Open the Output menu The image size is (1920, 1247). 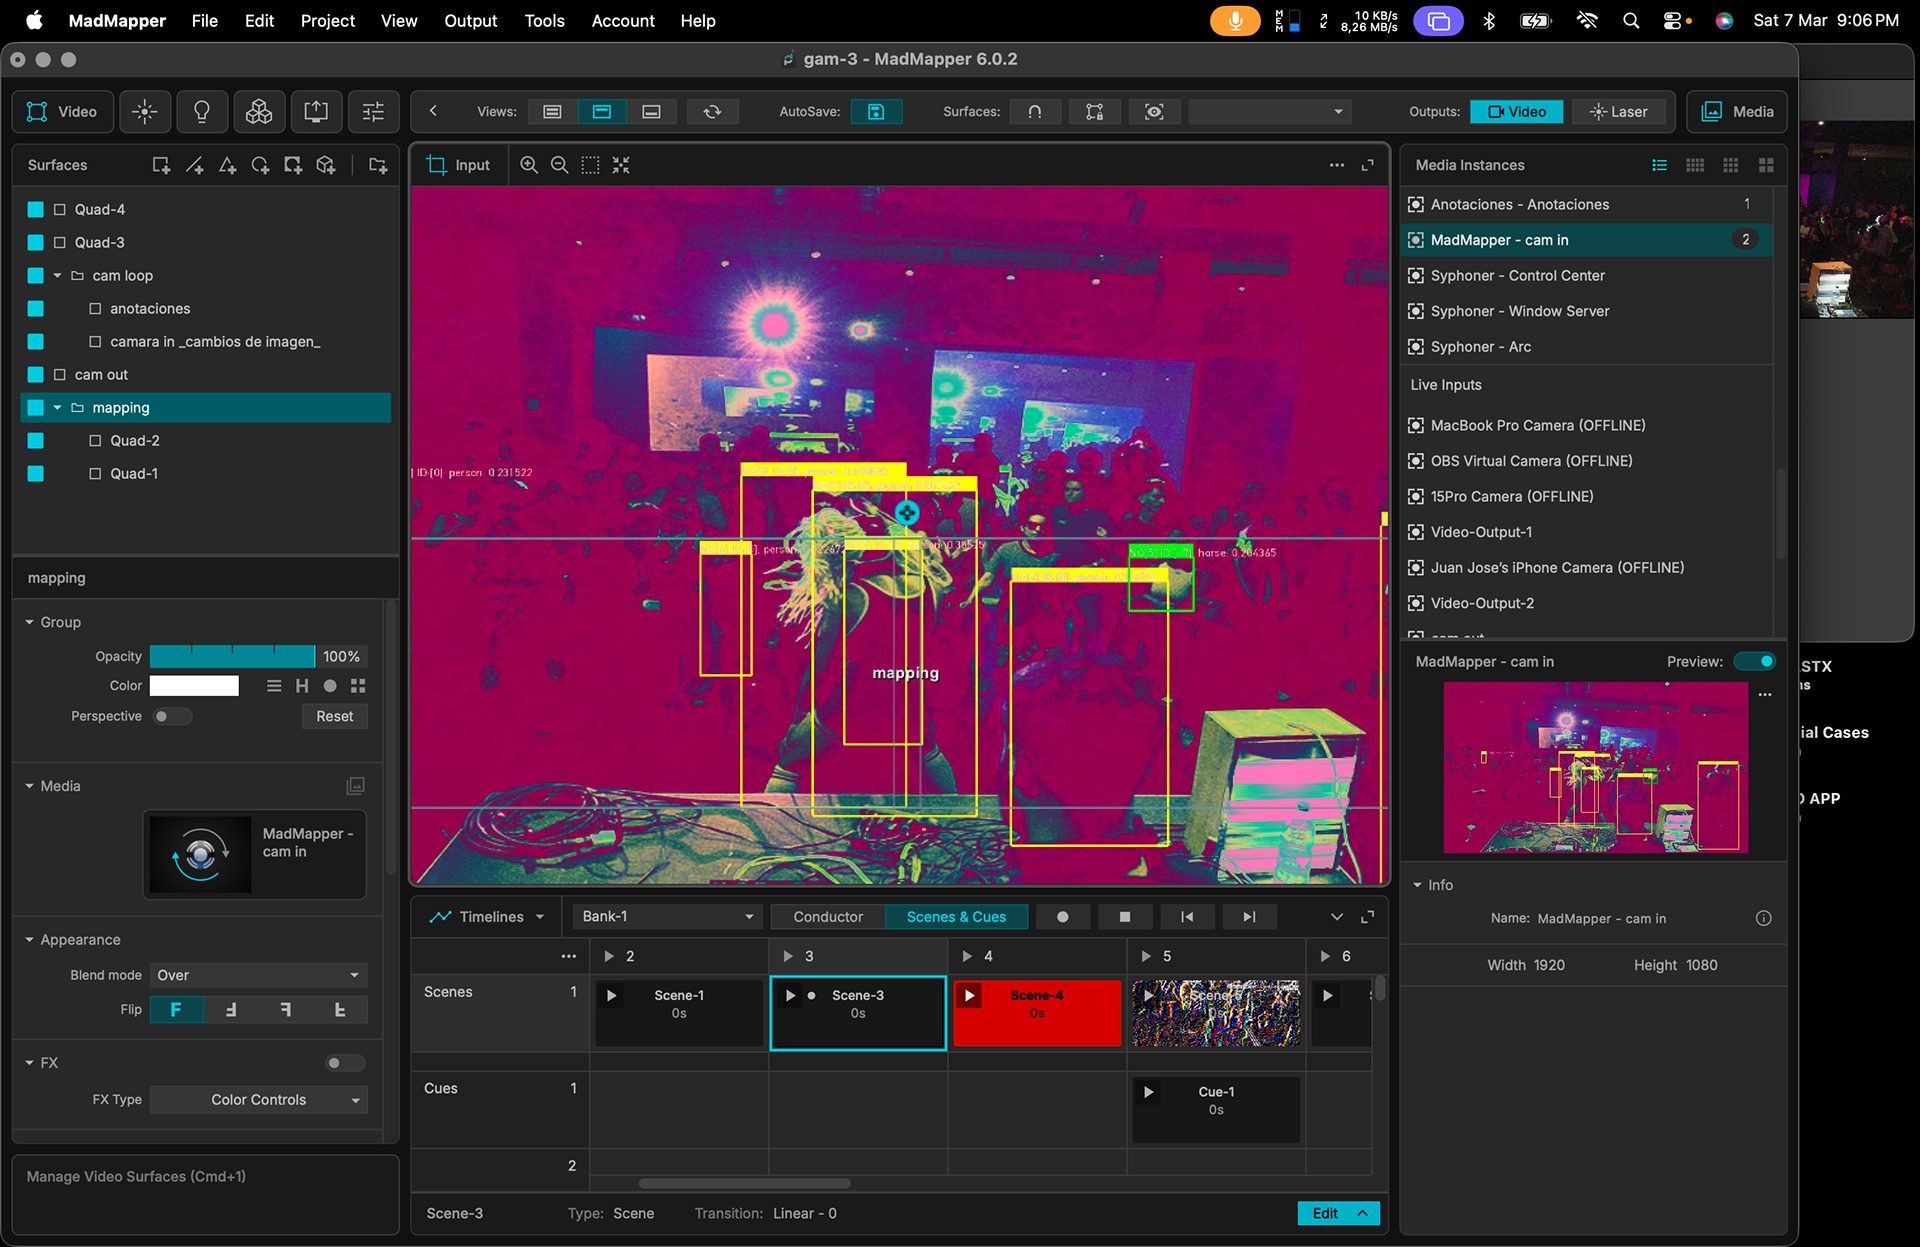470,20
